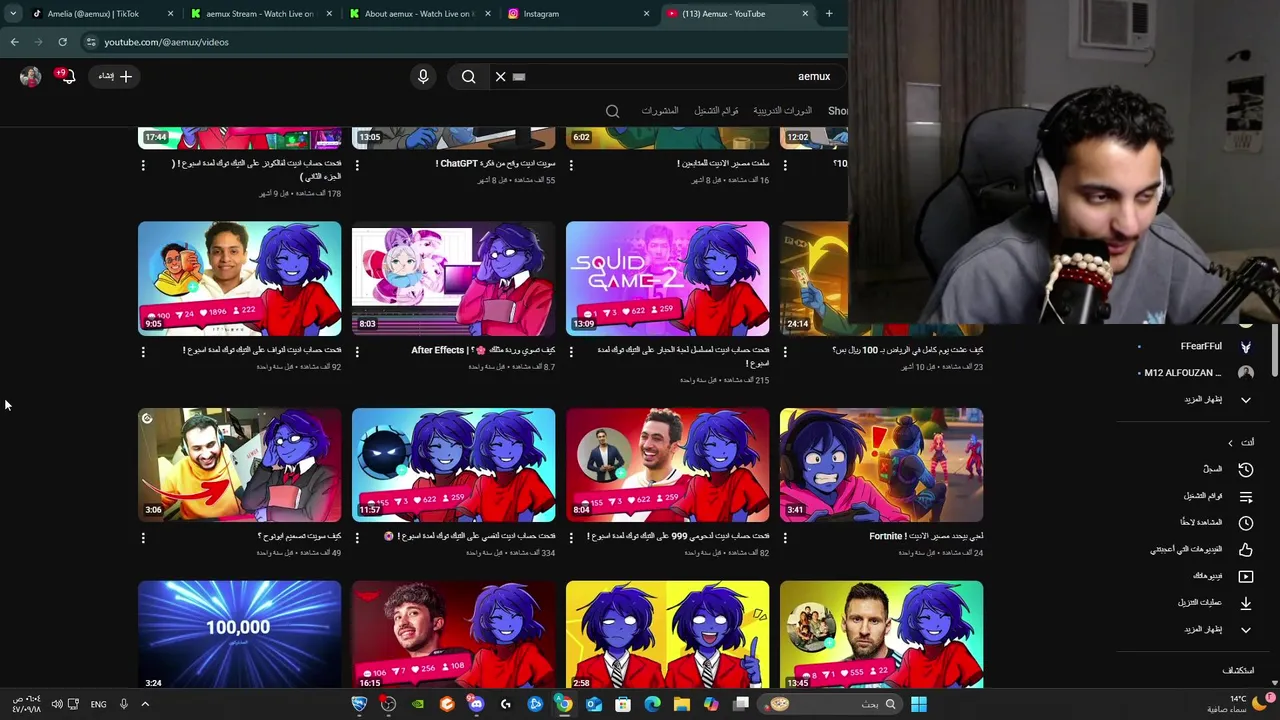This screenshot has width=1280, height=720.
Task: Open options menu for 3:06 video
Action: coord(143,538)
